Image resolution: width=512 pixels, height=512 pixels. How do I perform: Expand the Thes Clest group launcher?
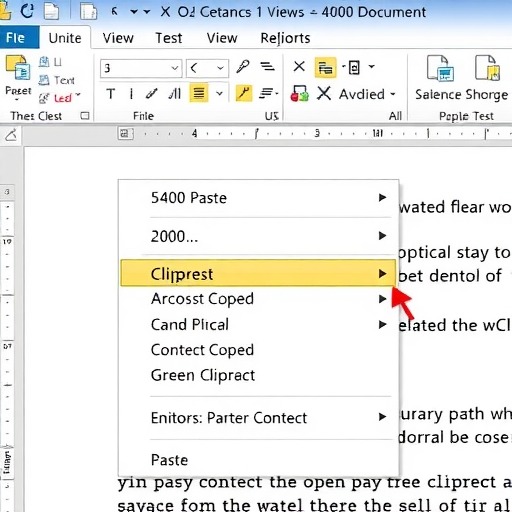[85, 116]
